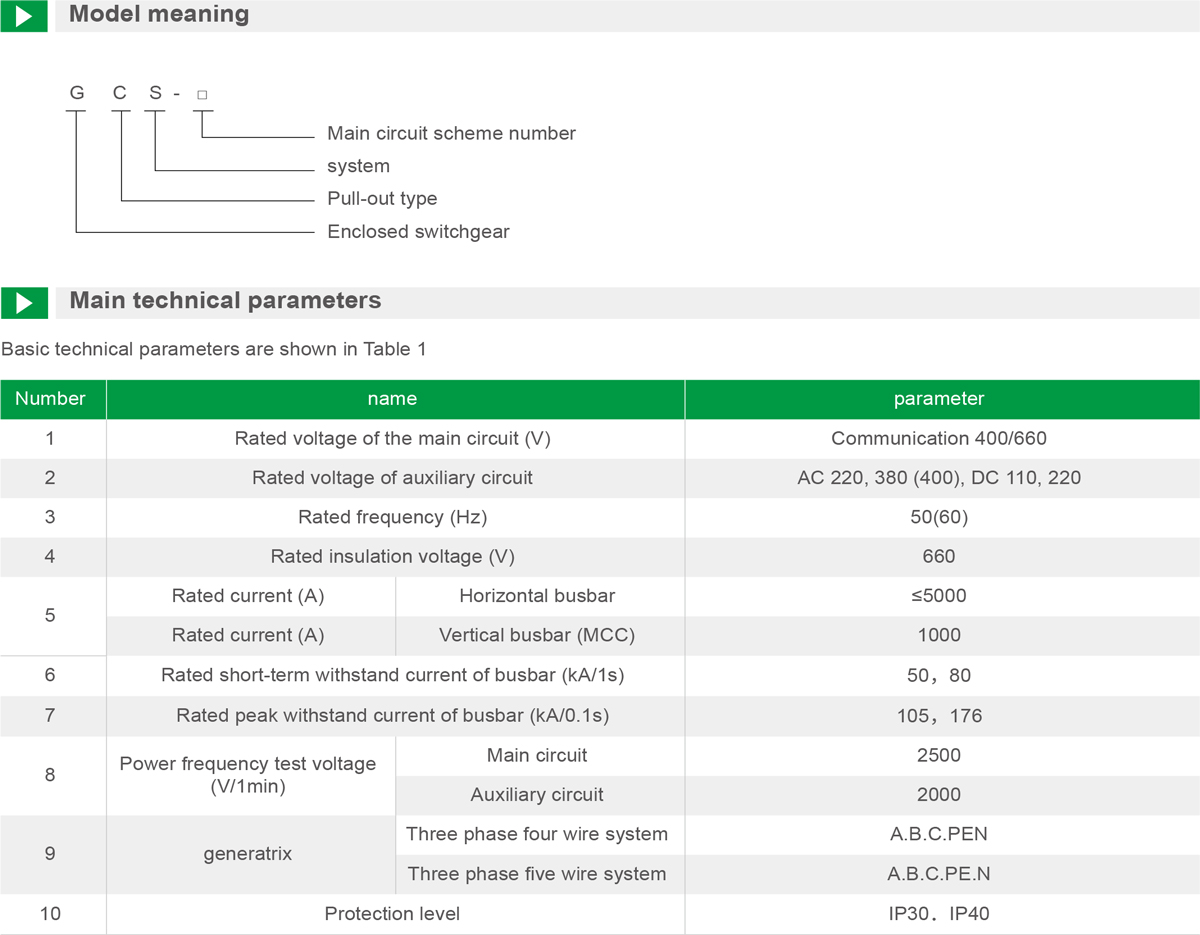Screen dimensions: 1200x935
Task: Click the IP30, IP40 protection level value
Action: click(939, 913)
